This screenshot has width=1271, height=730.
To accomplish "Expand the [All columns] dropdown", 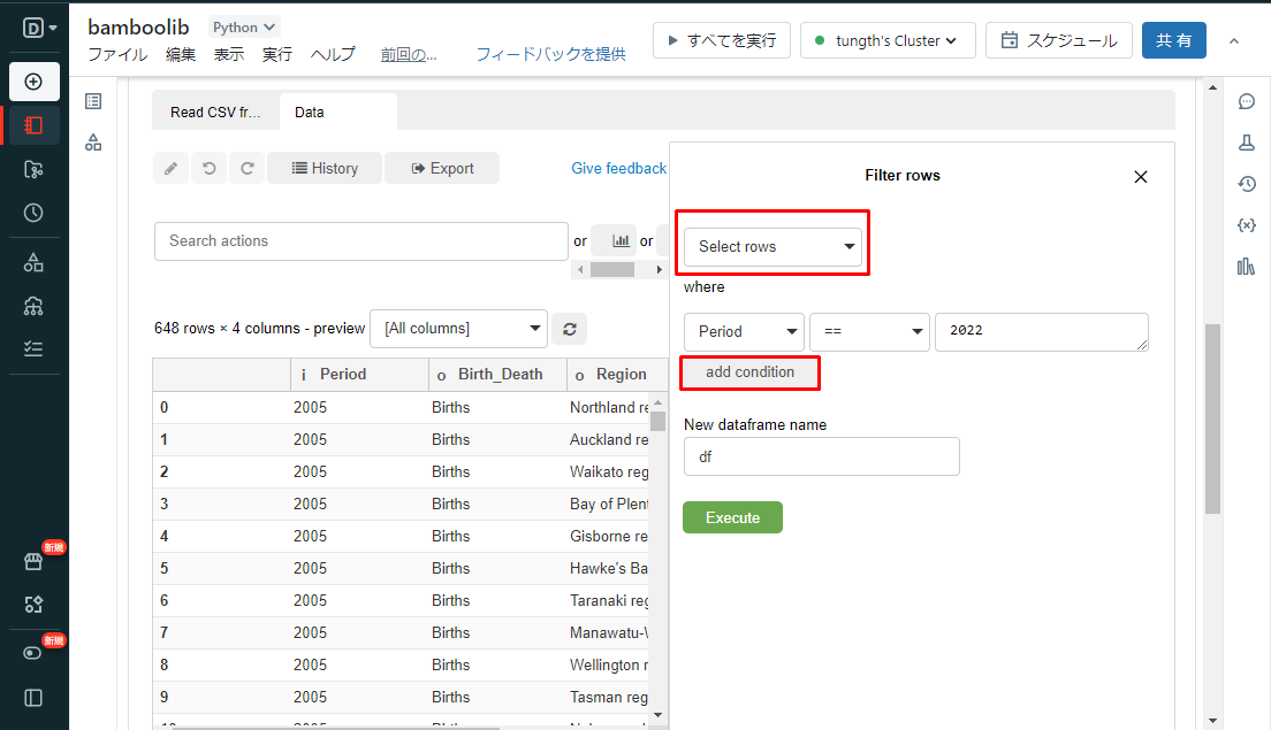I will 458,329.
